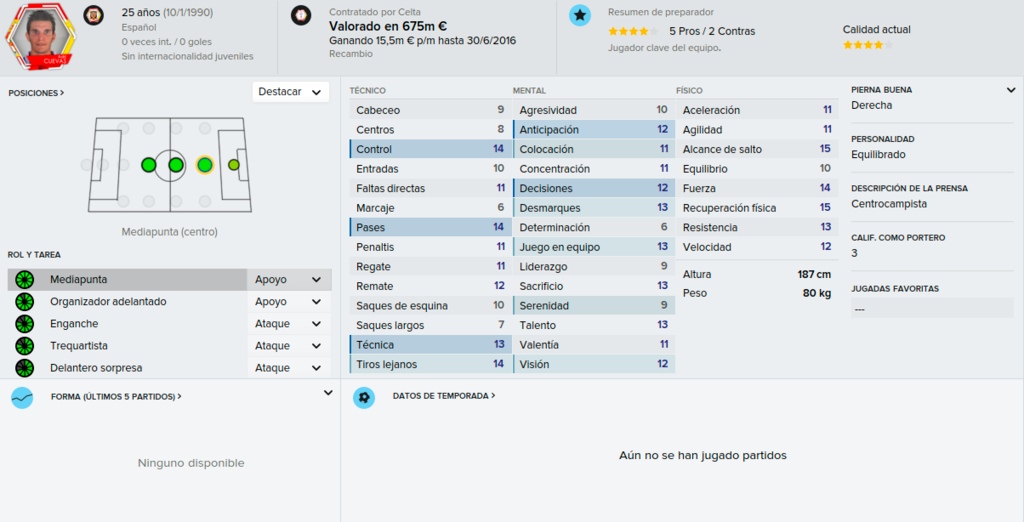Viewport: 1024px width, 522px height.
Task: Collapse the Pierna buena panel chevron
Action: pyautogui.click(x=1011, y=90)
